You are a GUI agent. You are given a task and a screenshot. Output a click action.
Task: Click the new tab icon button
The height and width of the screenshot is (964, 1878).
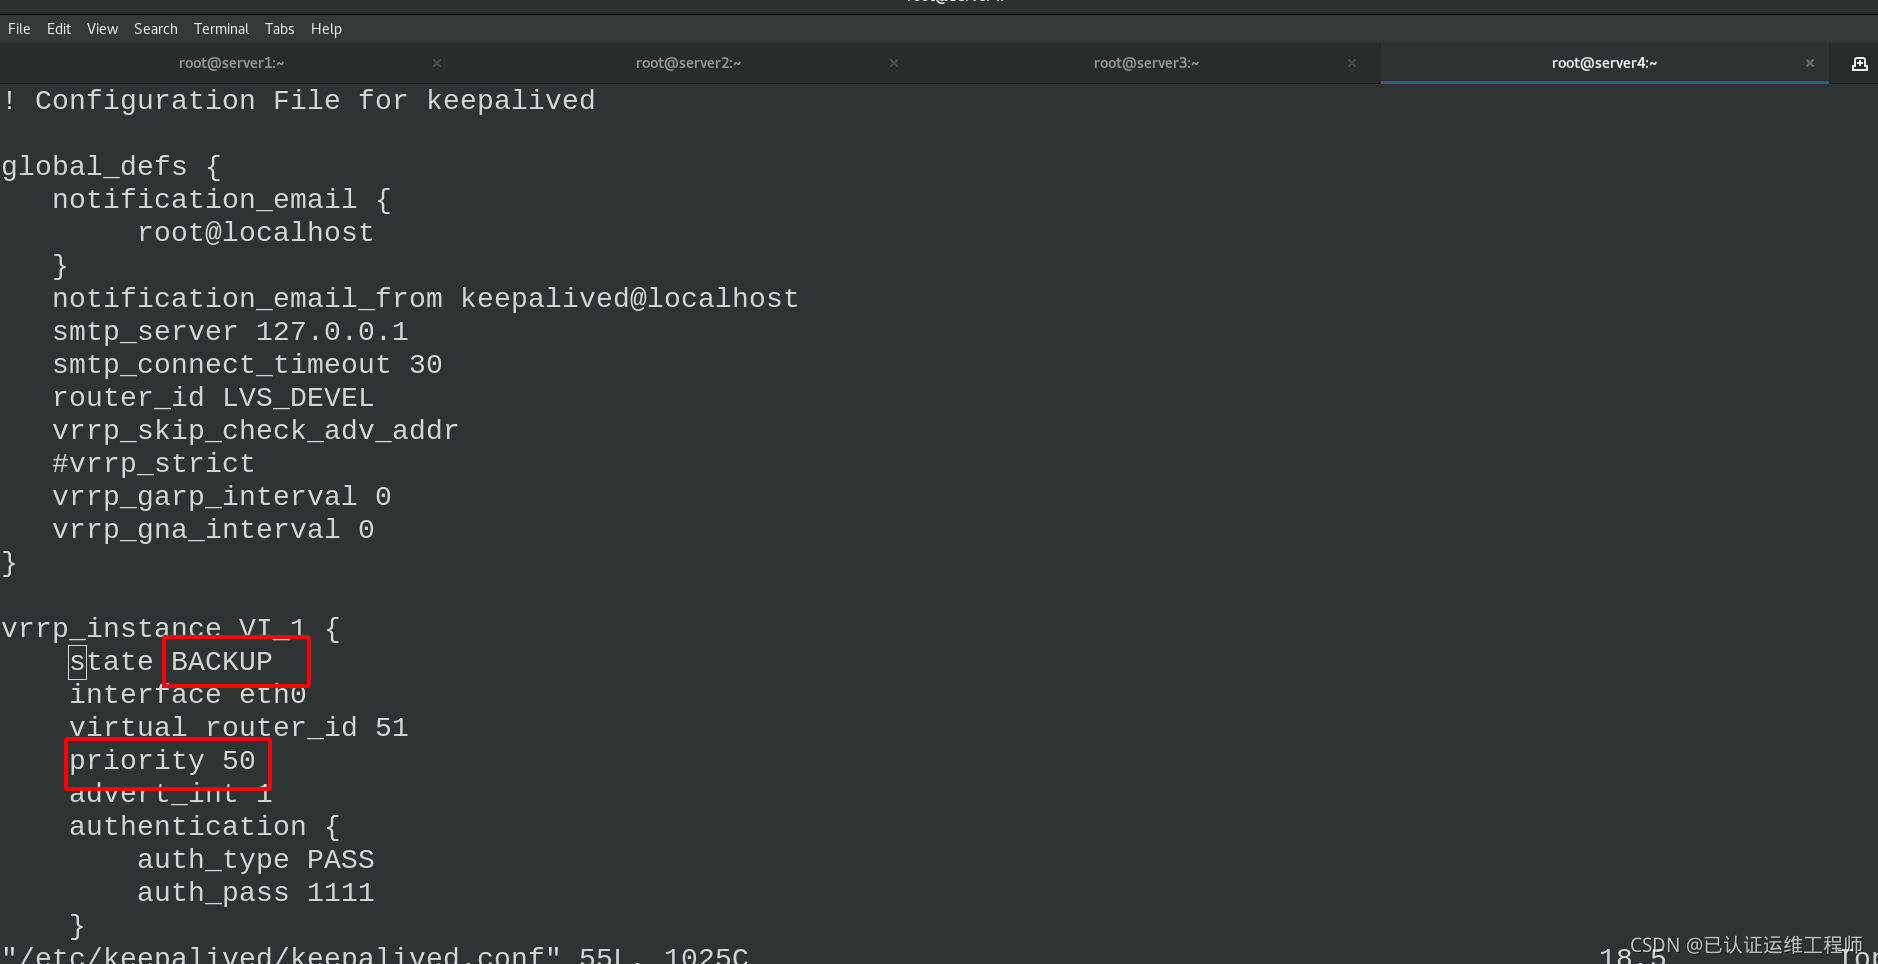pos(1859,64)
